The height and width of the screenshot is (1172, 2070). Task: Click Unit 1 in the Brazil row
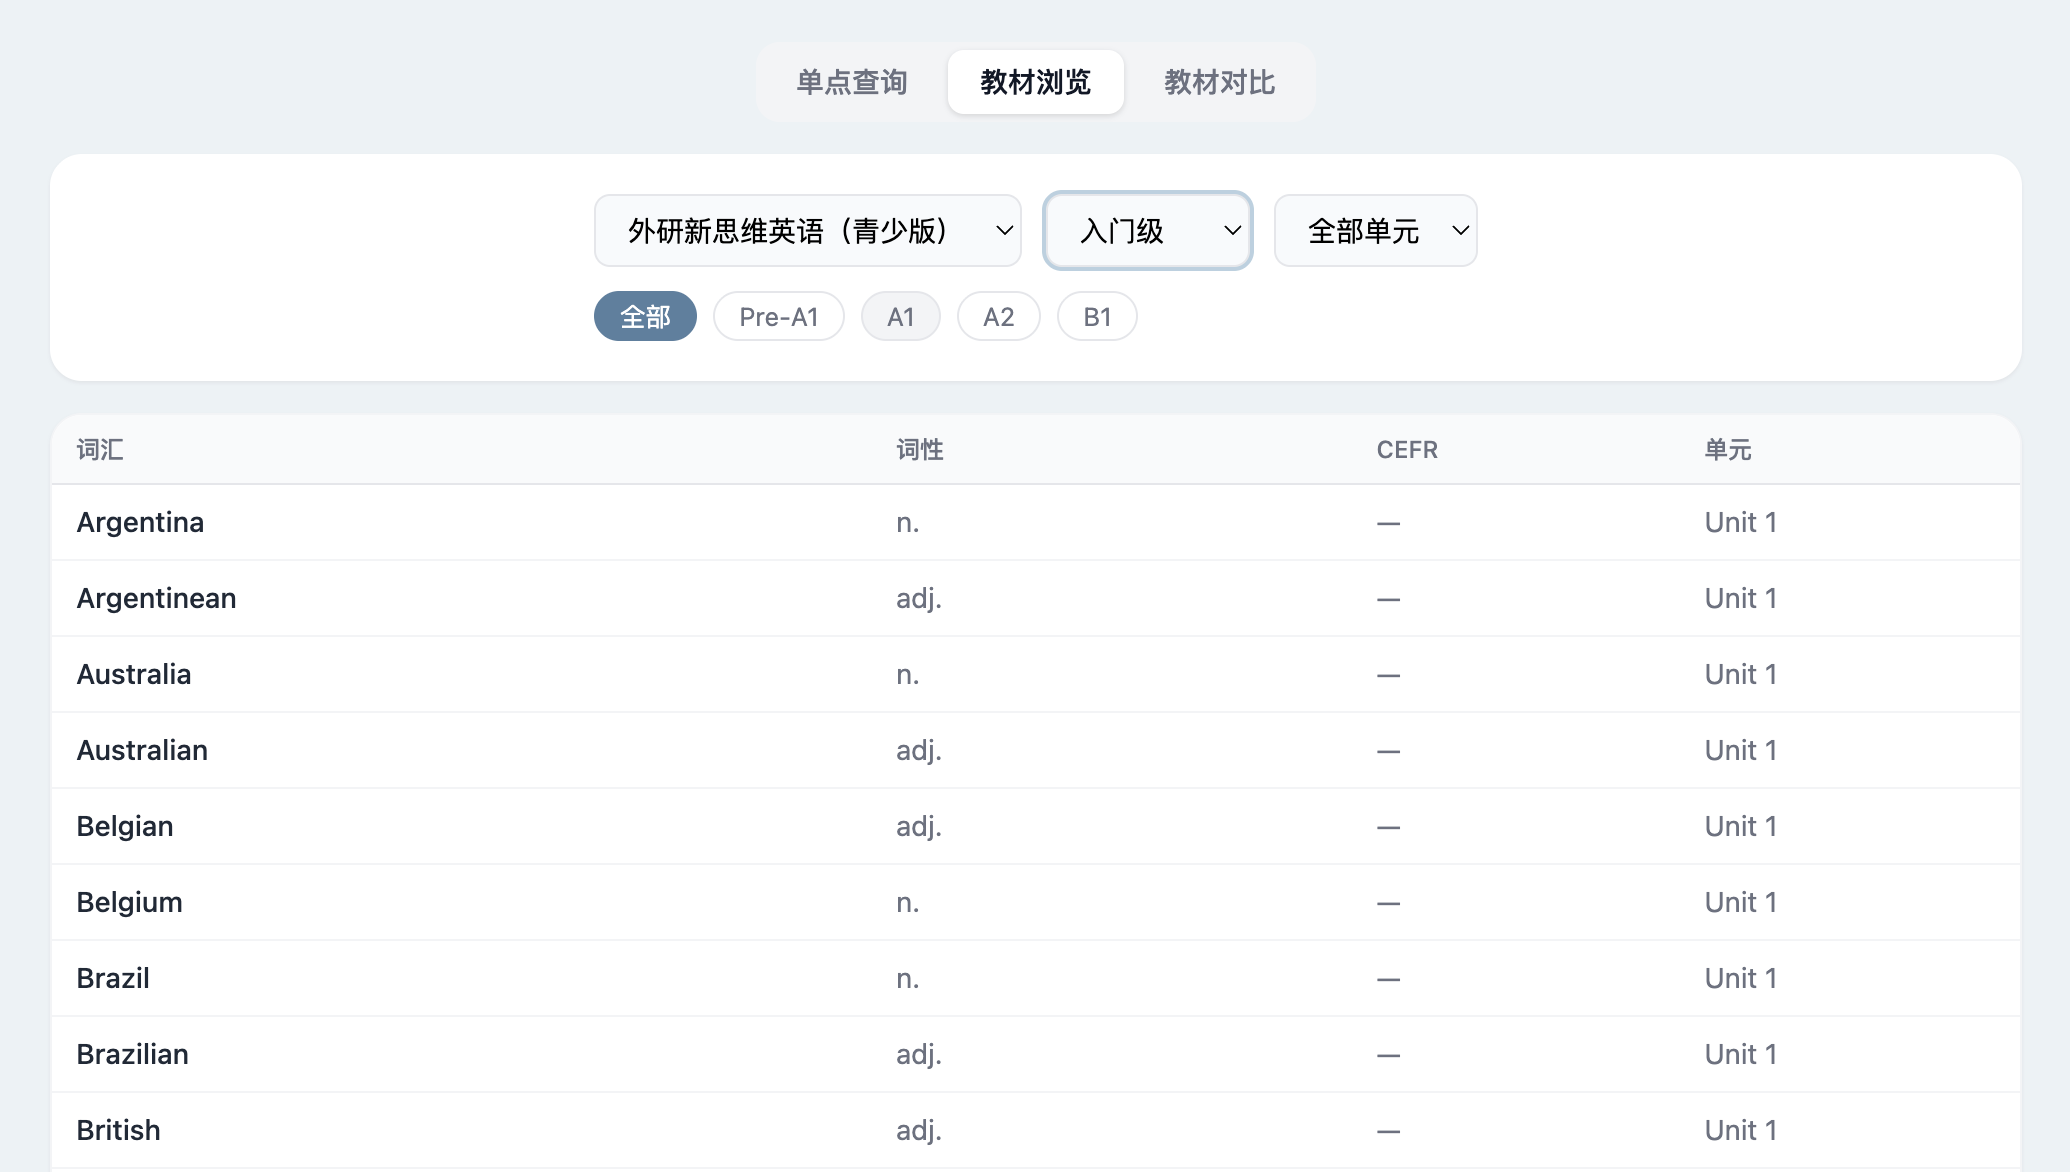tap(1740, 978)
